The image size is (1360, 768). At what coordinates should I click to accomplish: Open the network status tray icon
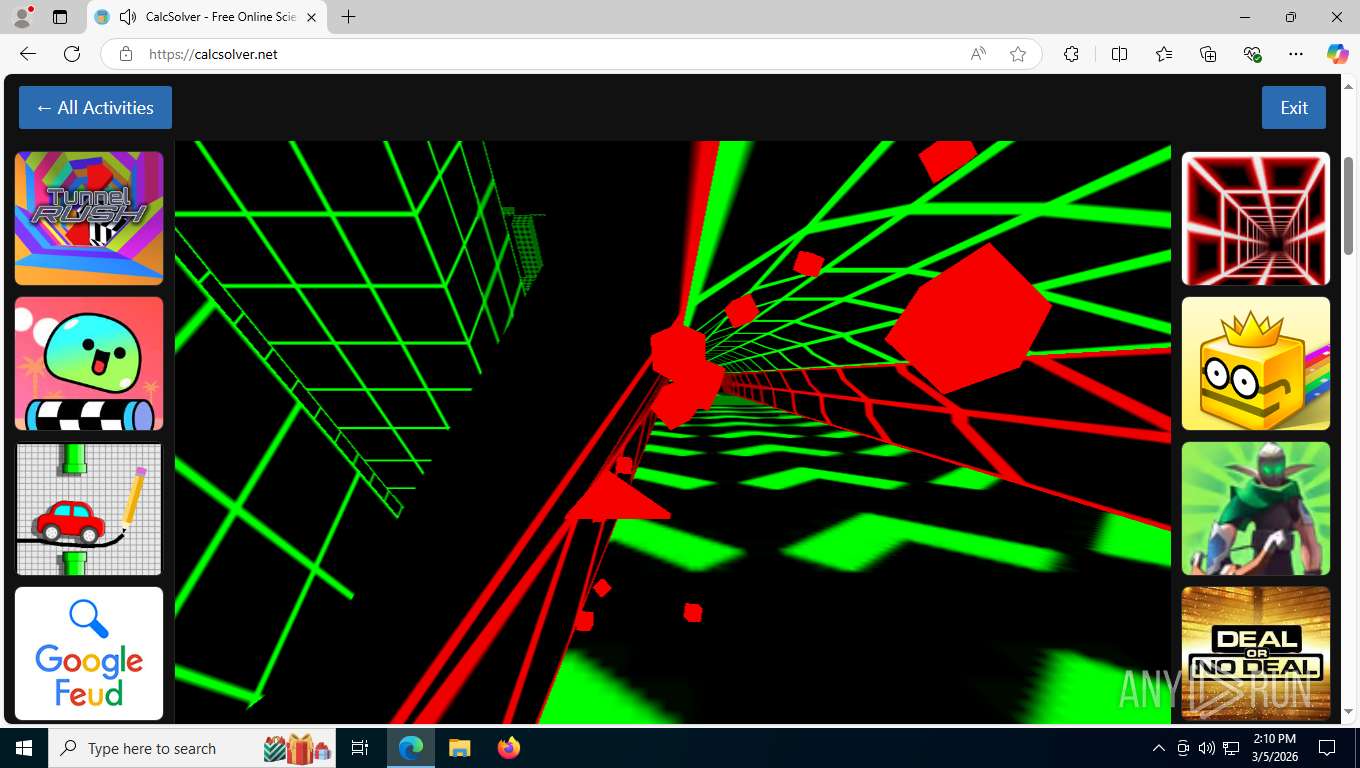pos(1231,748)
